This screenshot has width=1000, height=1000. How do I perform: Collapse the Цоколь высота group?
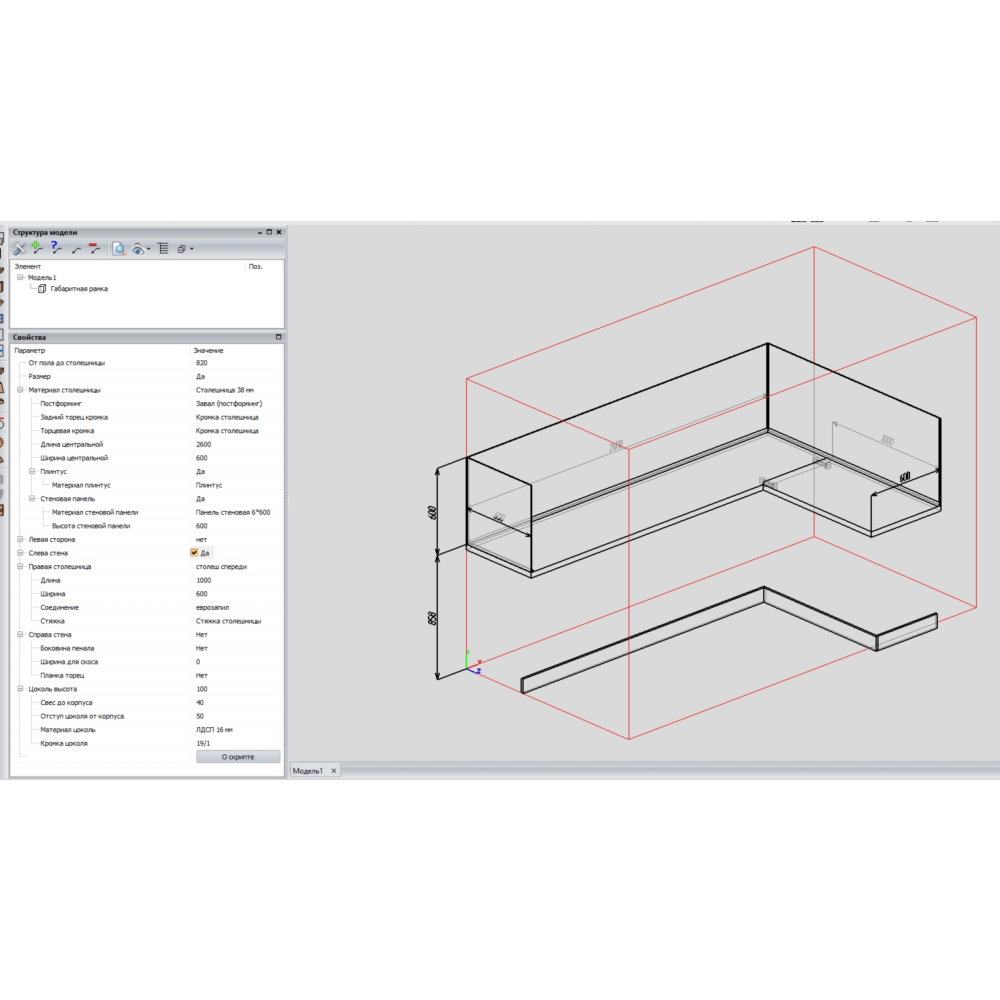pyautogui.click(x=20, y=689)
